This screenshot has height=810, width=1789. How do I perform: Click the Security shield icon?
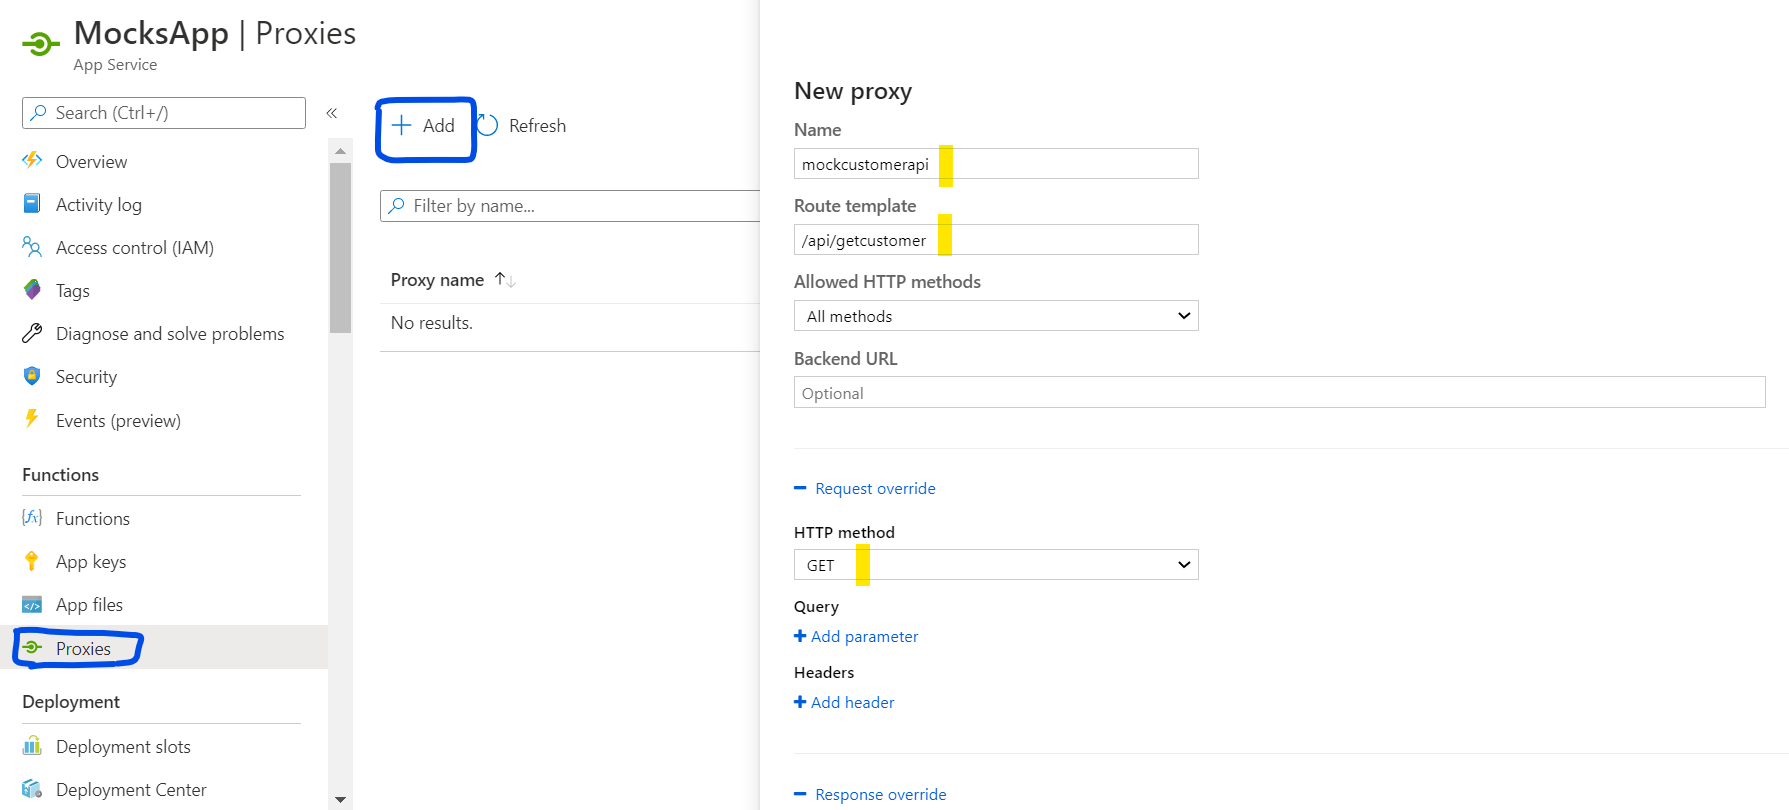tap(32, 376)
